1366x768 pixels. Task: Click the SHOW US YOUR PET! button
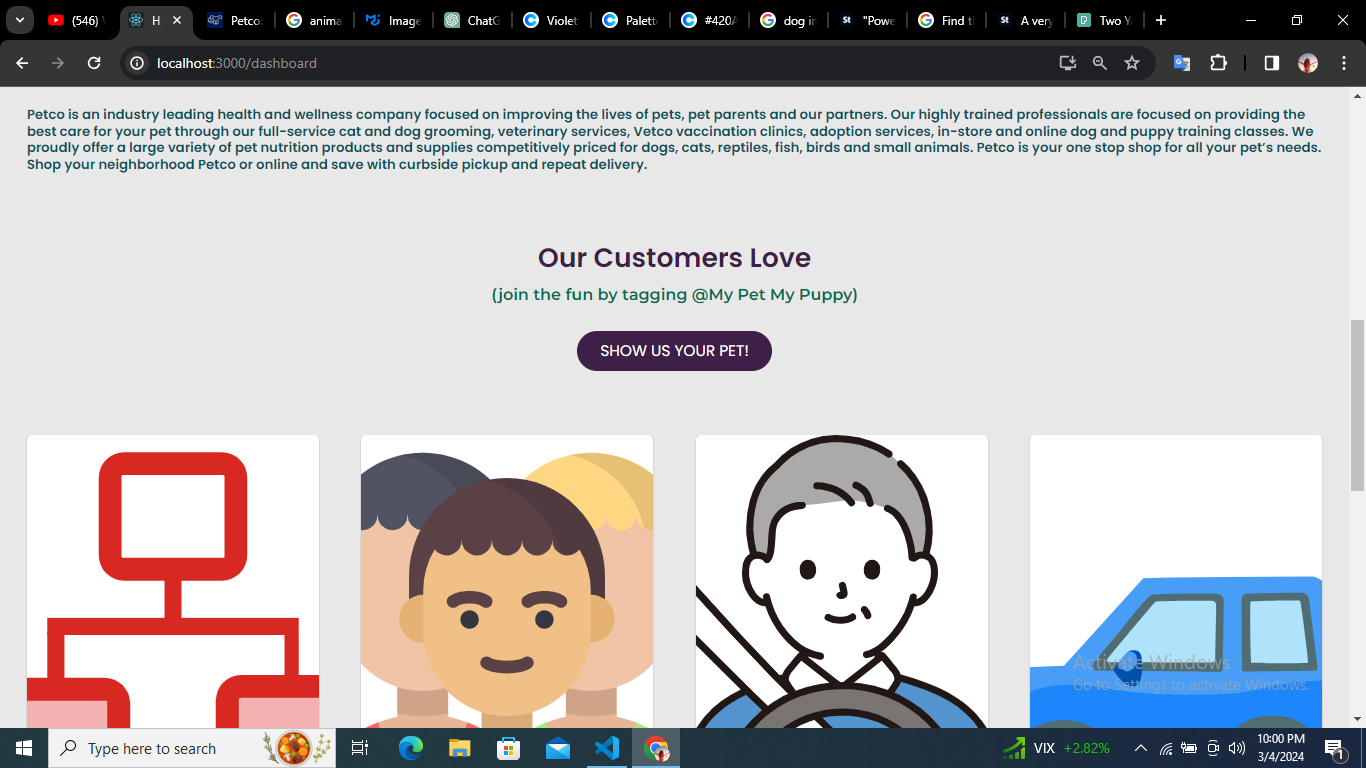[674, 351]
